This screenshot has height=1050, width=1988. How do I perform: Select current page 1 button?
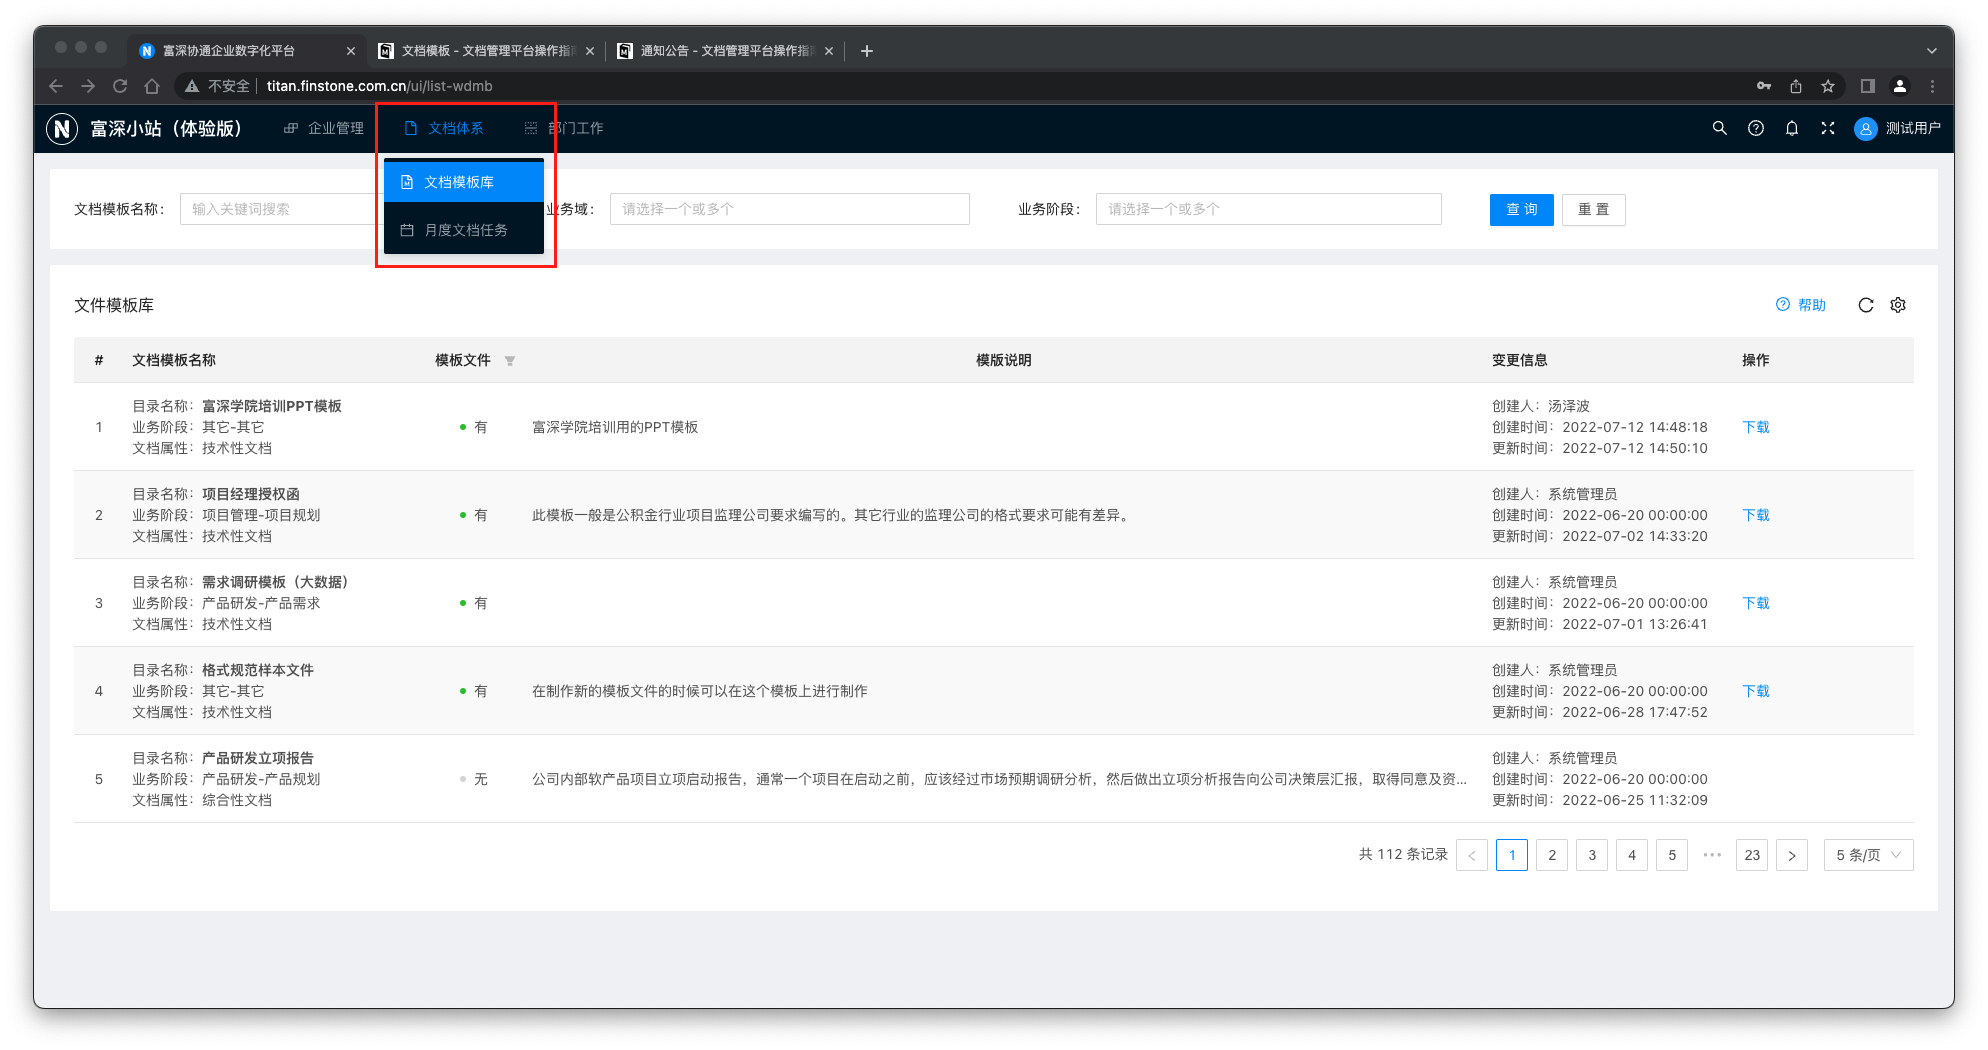click(x=1512, y=855)
